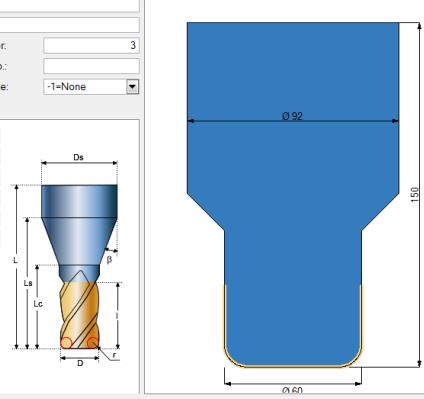Click the D diameter label under the cutter
Image resolution: width=424 pixels, height=399 pixels.
click(x=80, y=363)
